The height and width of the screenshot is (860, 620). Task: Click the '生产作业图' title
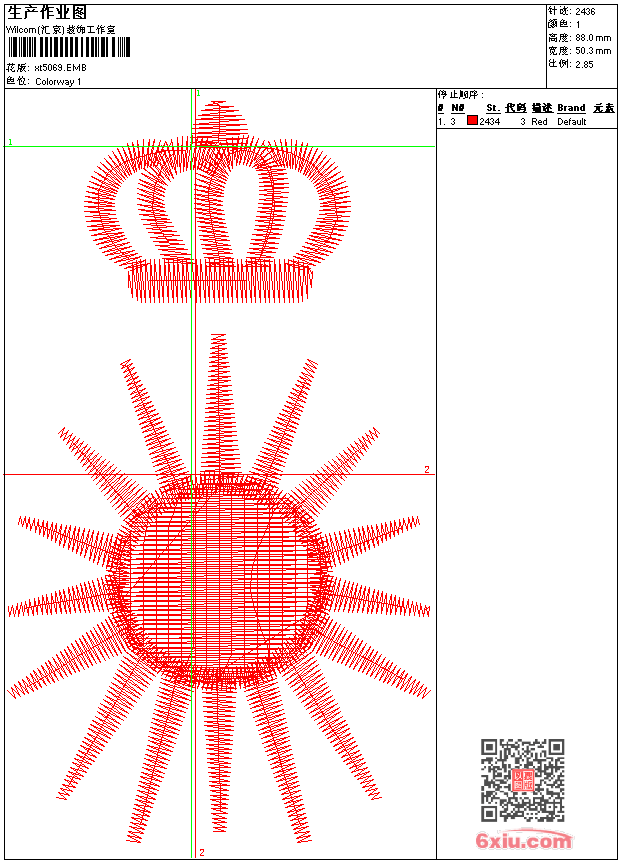click(47, 12)
